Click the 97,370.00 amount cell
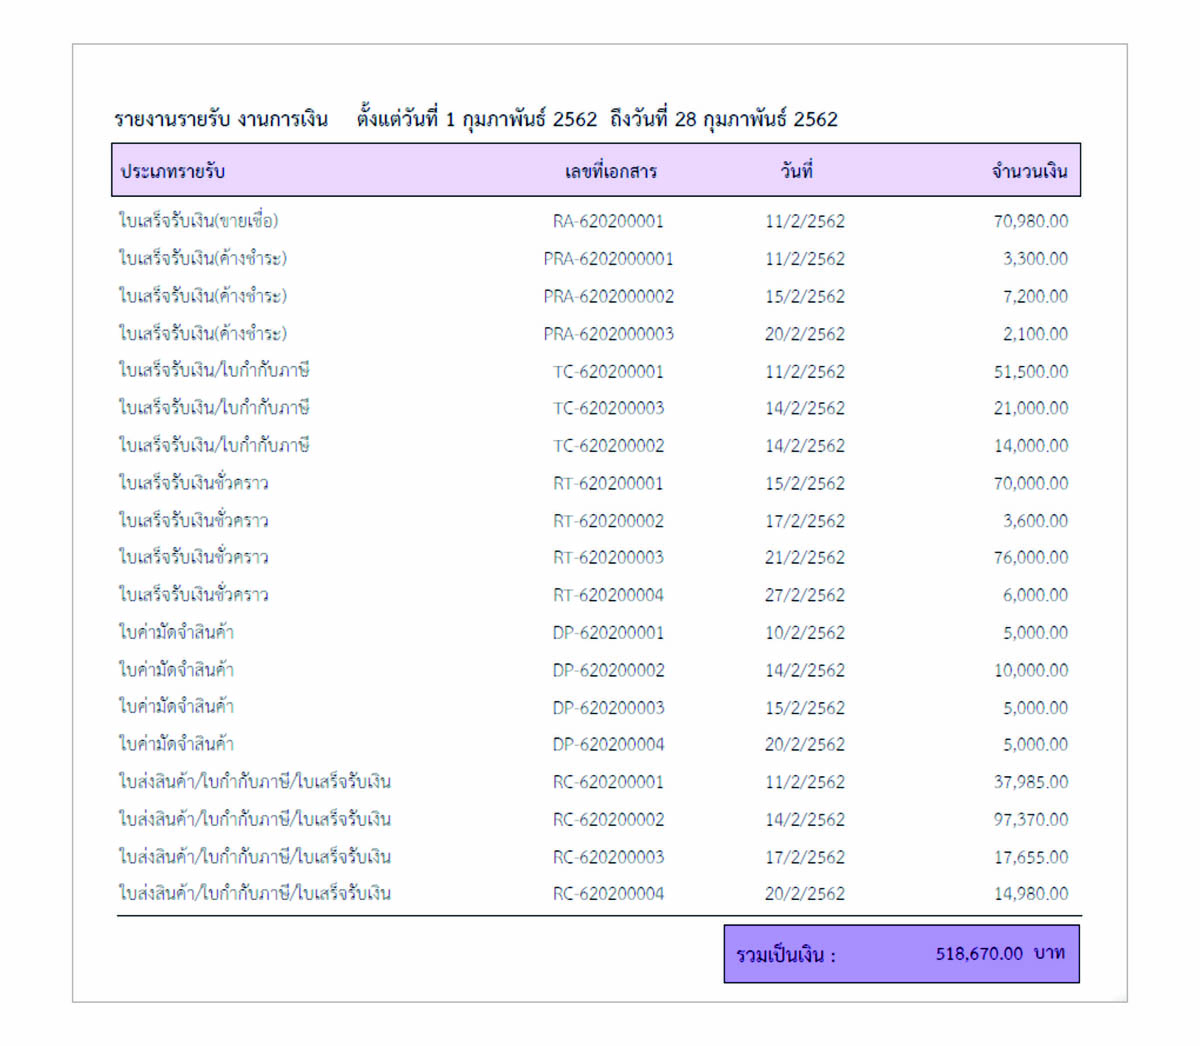This screenshot has width=1200, height=1046. pos(1030,819)
